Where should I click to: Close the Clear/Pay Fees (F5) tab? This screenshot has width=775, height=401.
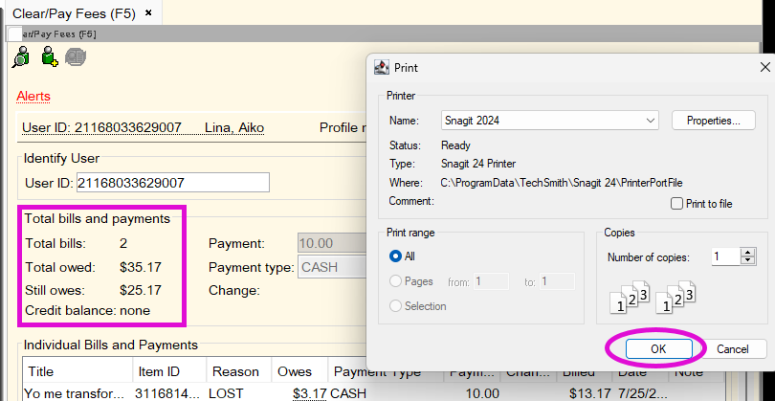click(148, 13)
